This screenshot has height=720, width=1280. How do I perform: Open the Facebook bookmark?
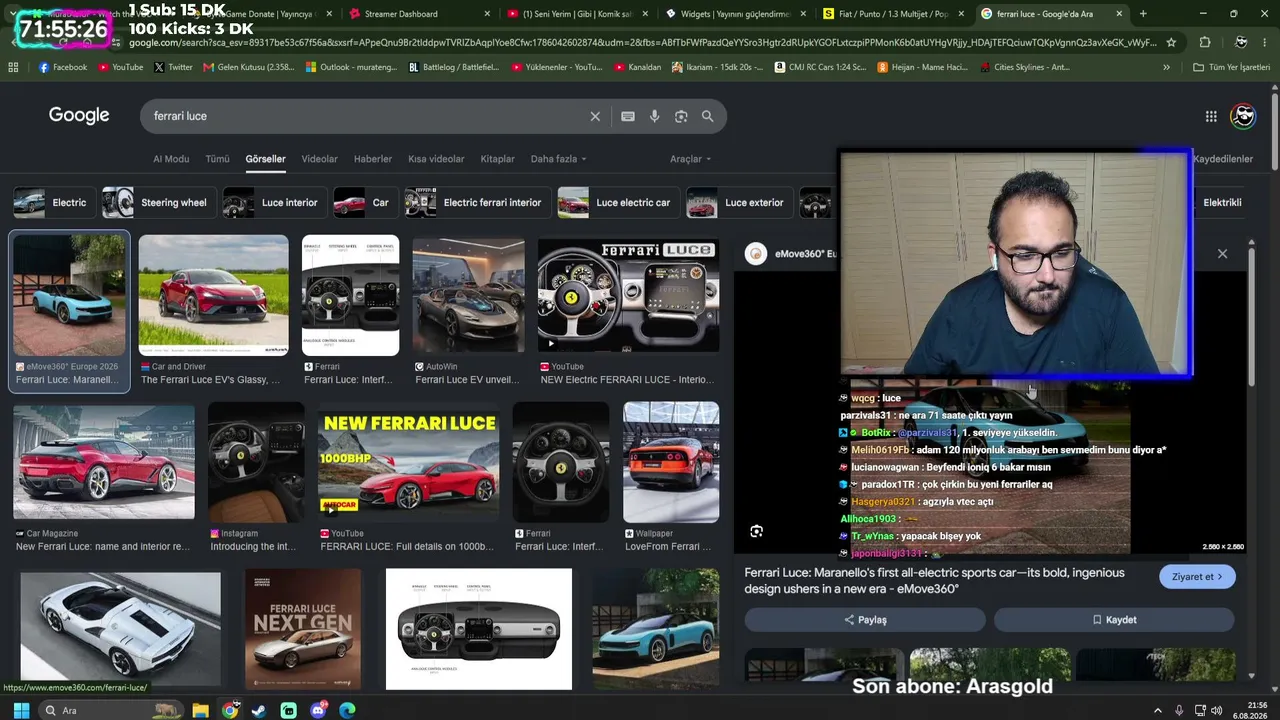[63, 67]
